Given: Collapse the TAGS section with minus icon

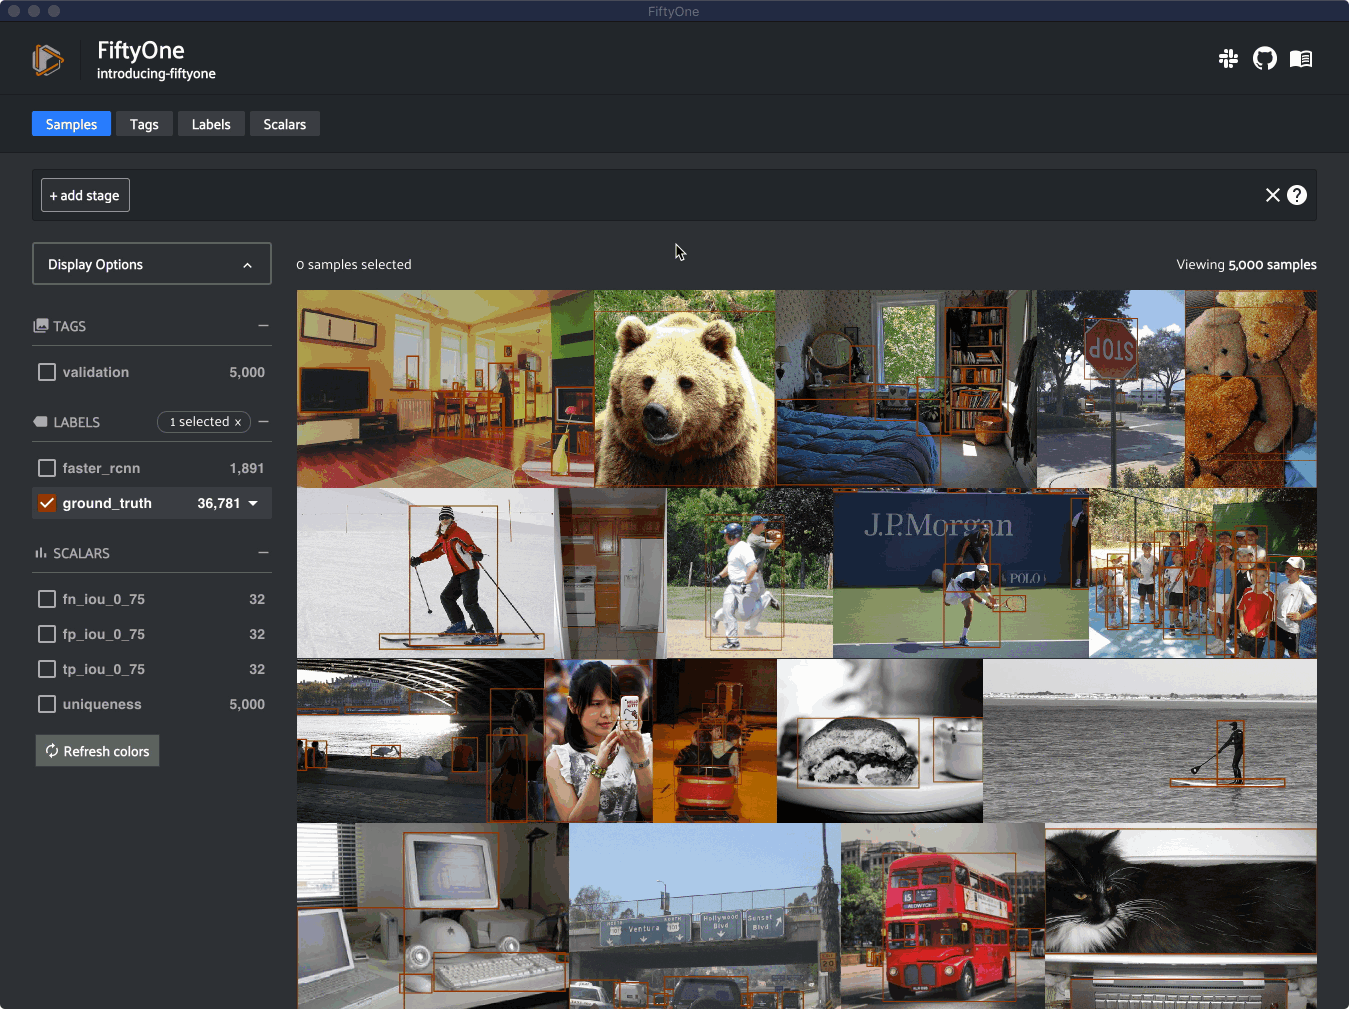Looking at the screenshot, I should click(263, 326).
